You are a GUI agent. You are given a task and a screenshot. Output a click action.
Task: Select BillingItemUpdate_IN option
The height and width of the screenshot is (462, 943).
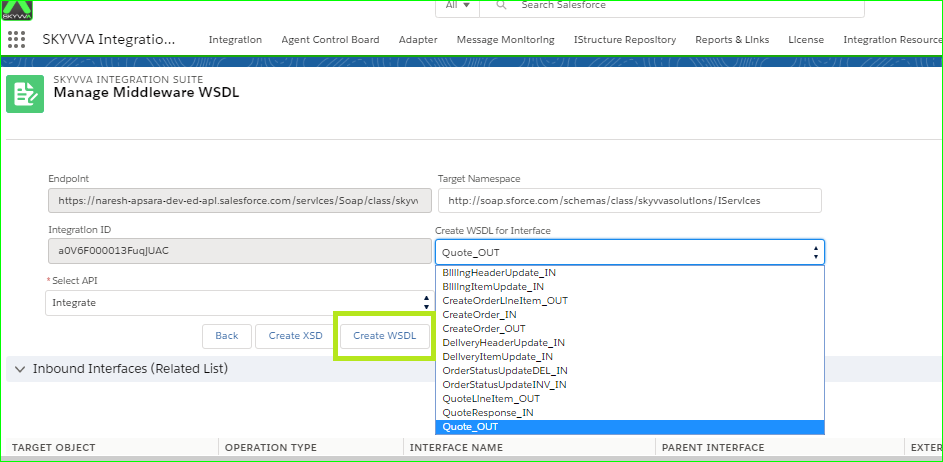[630, 286]
